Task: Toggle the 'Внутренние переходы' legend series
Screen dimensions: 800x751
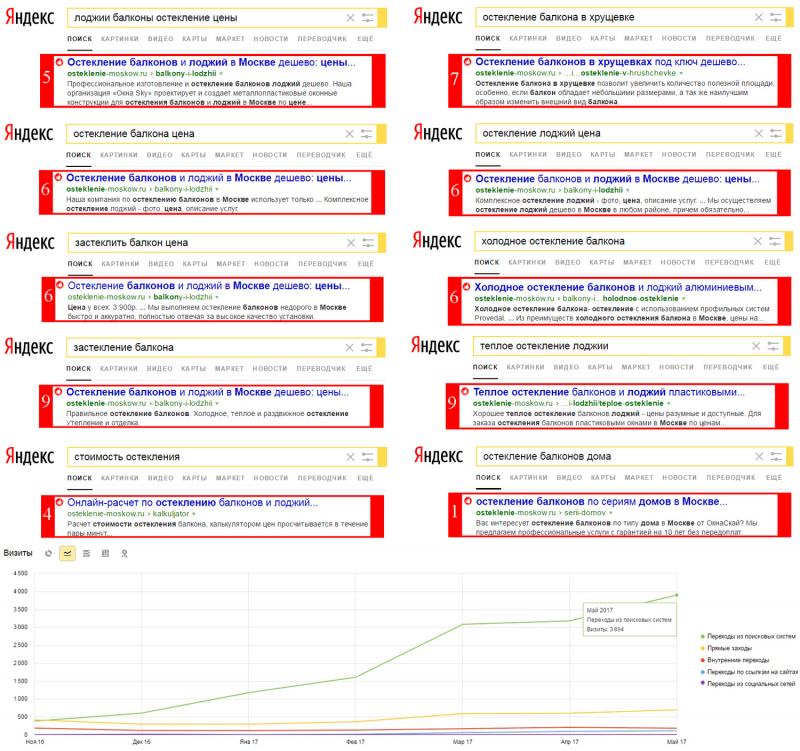Action: tap(735, 660)
